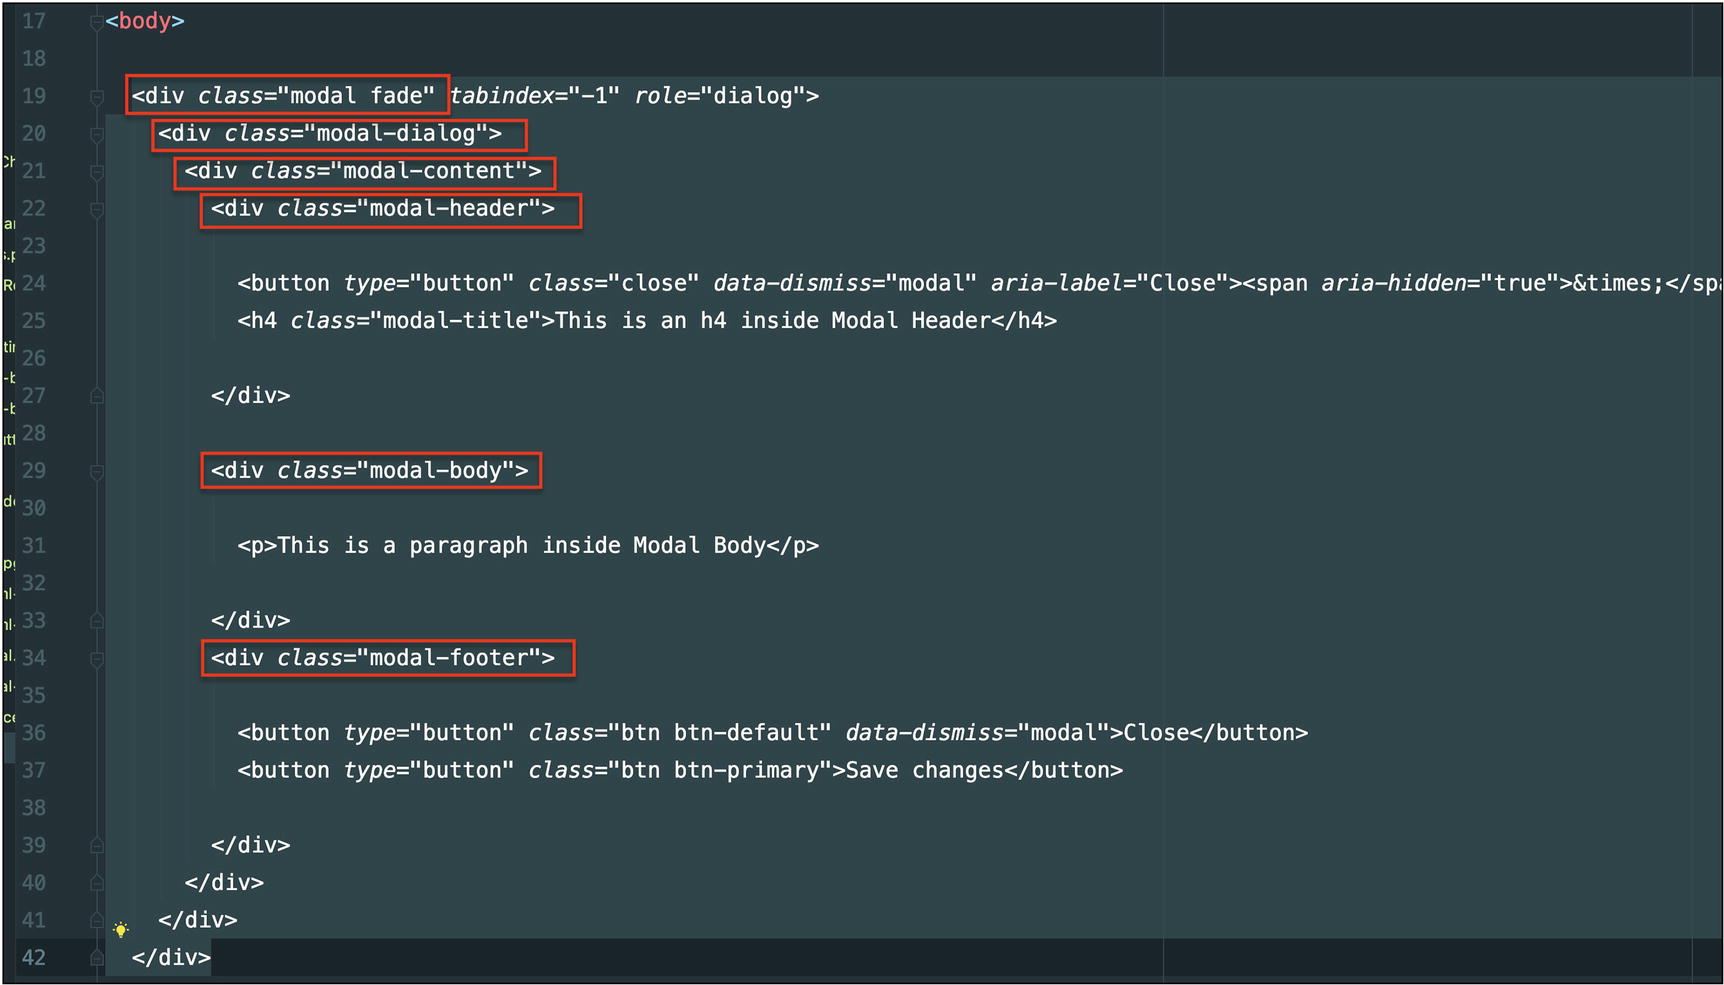Fold the modal-body div at line 29
Image resolution: width=1724 pixels, height=985 pixels.
click(x=97, y=471)
